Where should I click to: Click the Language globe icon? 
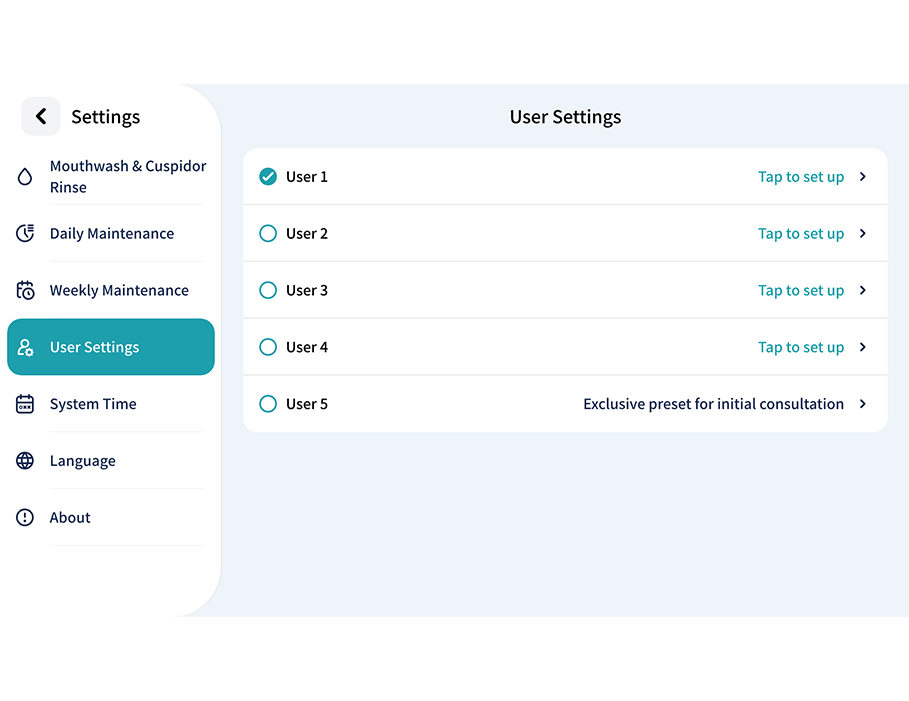pos(25,461)
